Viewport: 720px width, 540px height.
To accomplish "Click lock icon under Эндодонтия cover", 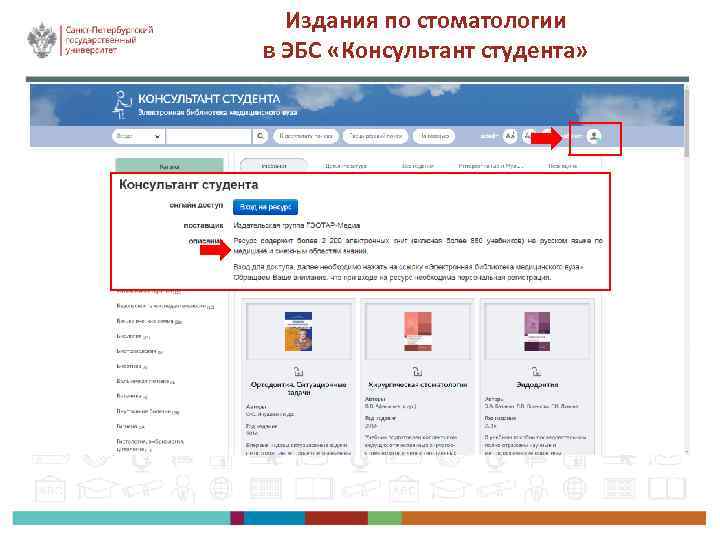I will [536, 371].
